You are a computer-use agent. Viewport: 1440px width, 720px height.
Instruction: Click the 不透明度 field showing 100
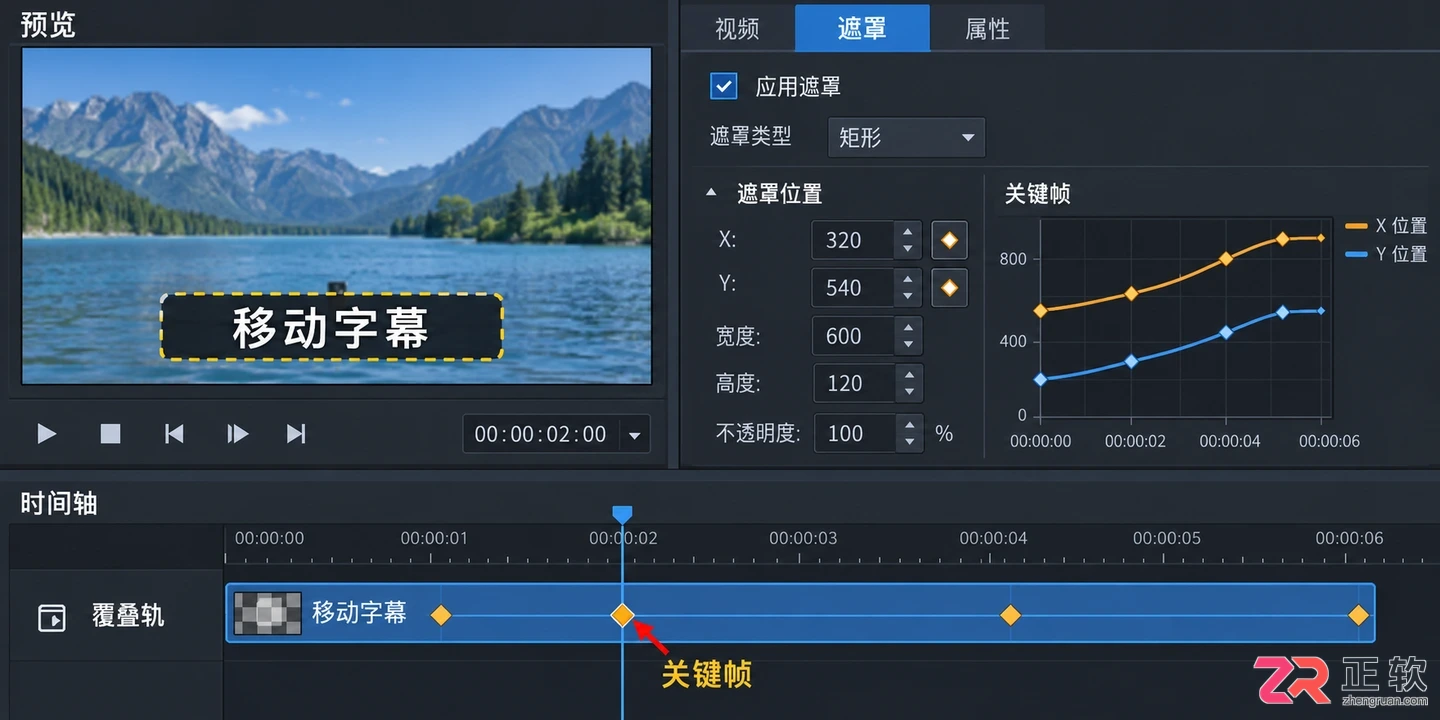click(855, 433)
